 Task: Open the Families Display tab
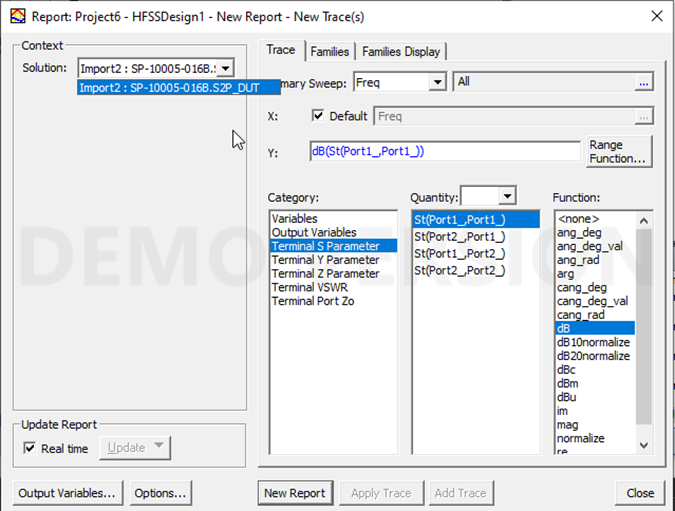click(400, 51)
